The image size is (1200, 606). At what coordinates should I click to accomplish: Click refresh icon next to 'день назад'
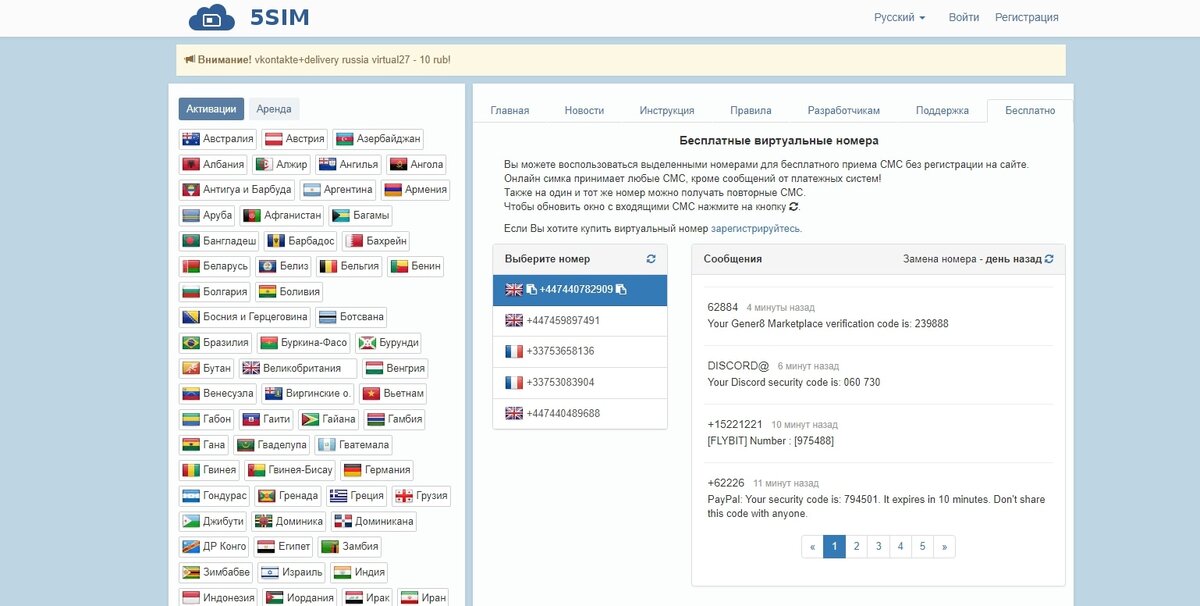click(1049, 259)
